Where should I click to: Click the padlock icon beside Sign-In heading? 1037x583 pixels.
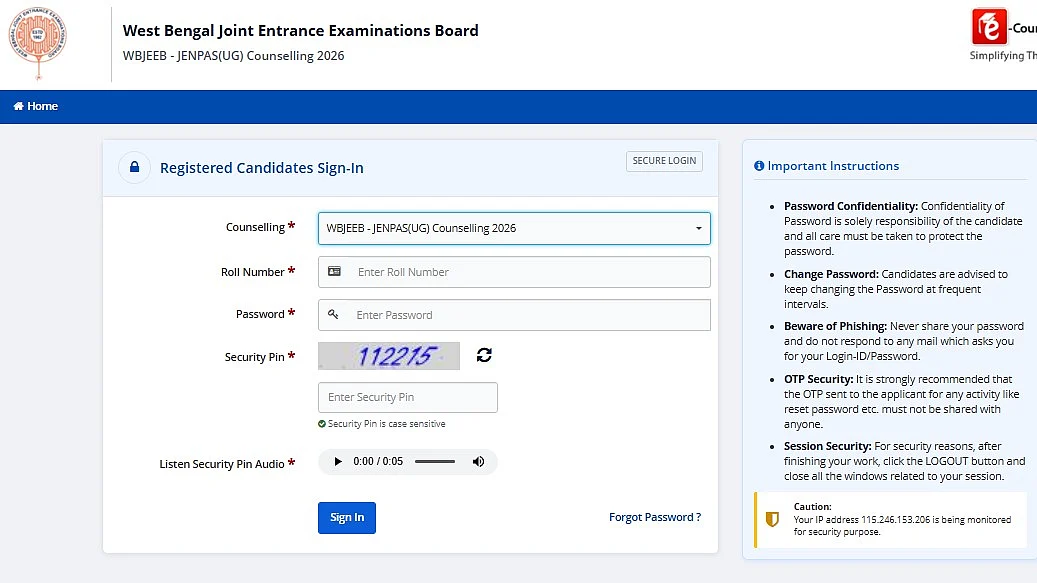(134, 167)
